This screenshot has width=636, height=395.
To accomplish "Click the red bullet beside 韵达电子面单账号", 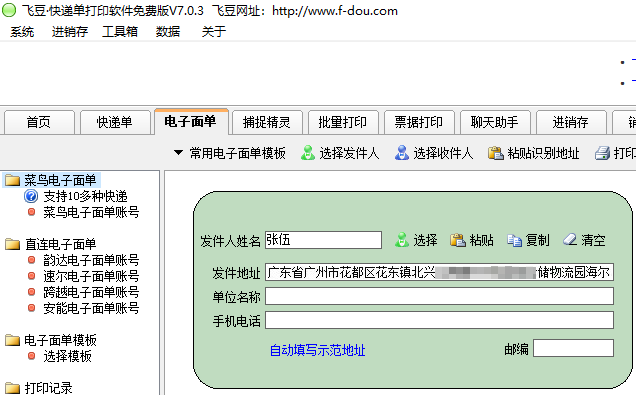I will point(31,260).
